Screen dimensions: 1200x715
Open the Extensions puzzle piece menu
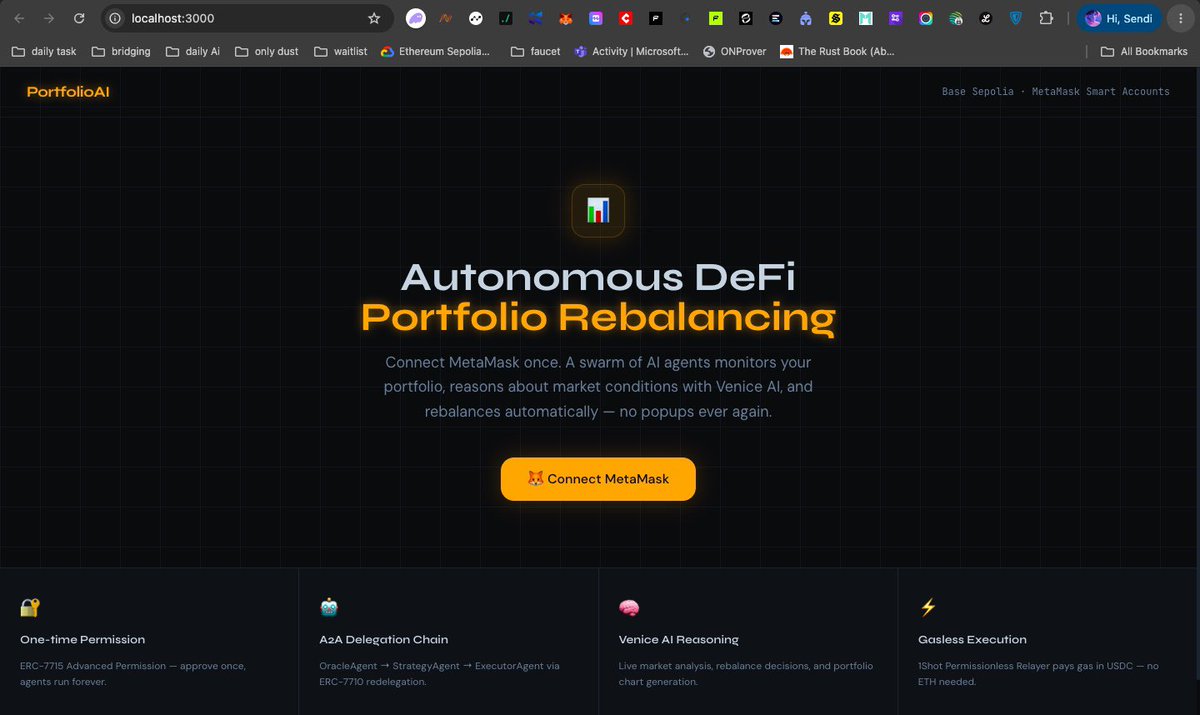(x=1046, y=18)
